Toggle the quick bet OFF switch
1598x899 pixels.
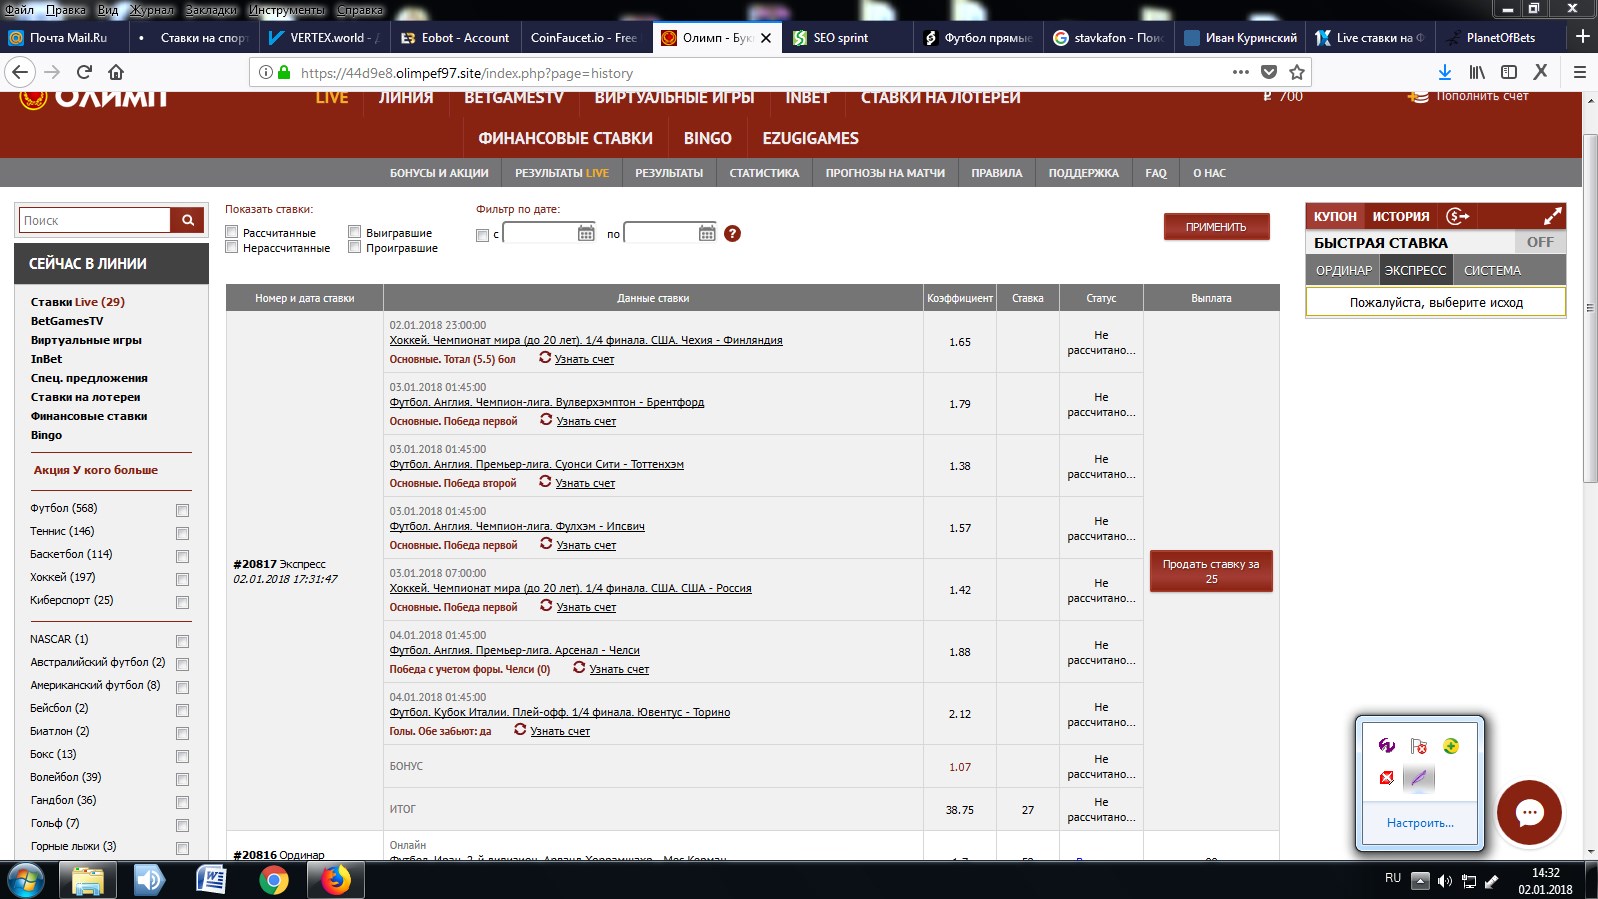click(x=1540, y=242)
